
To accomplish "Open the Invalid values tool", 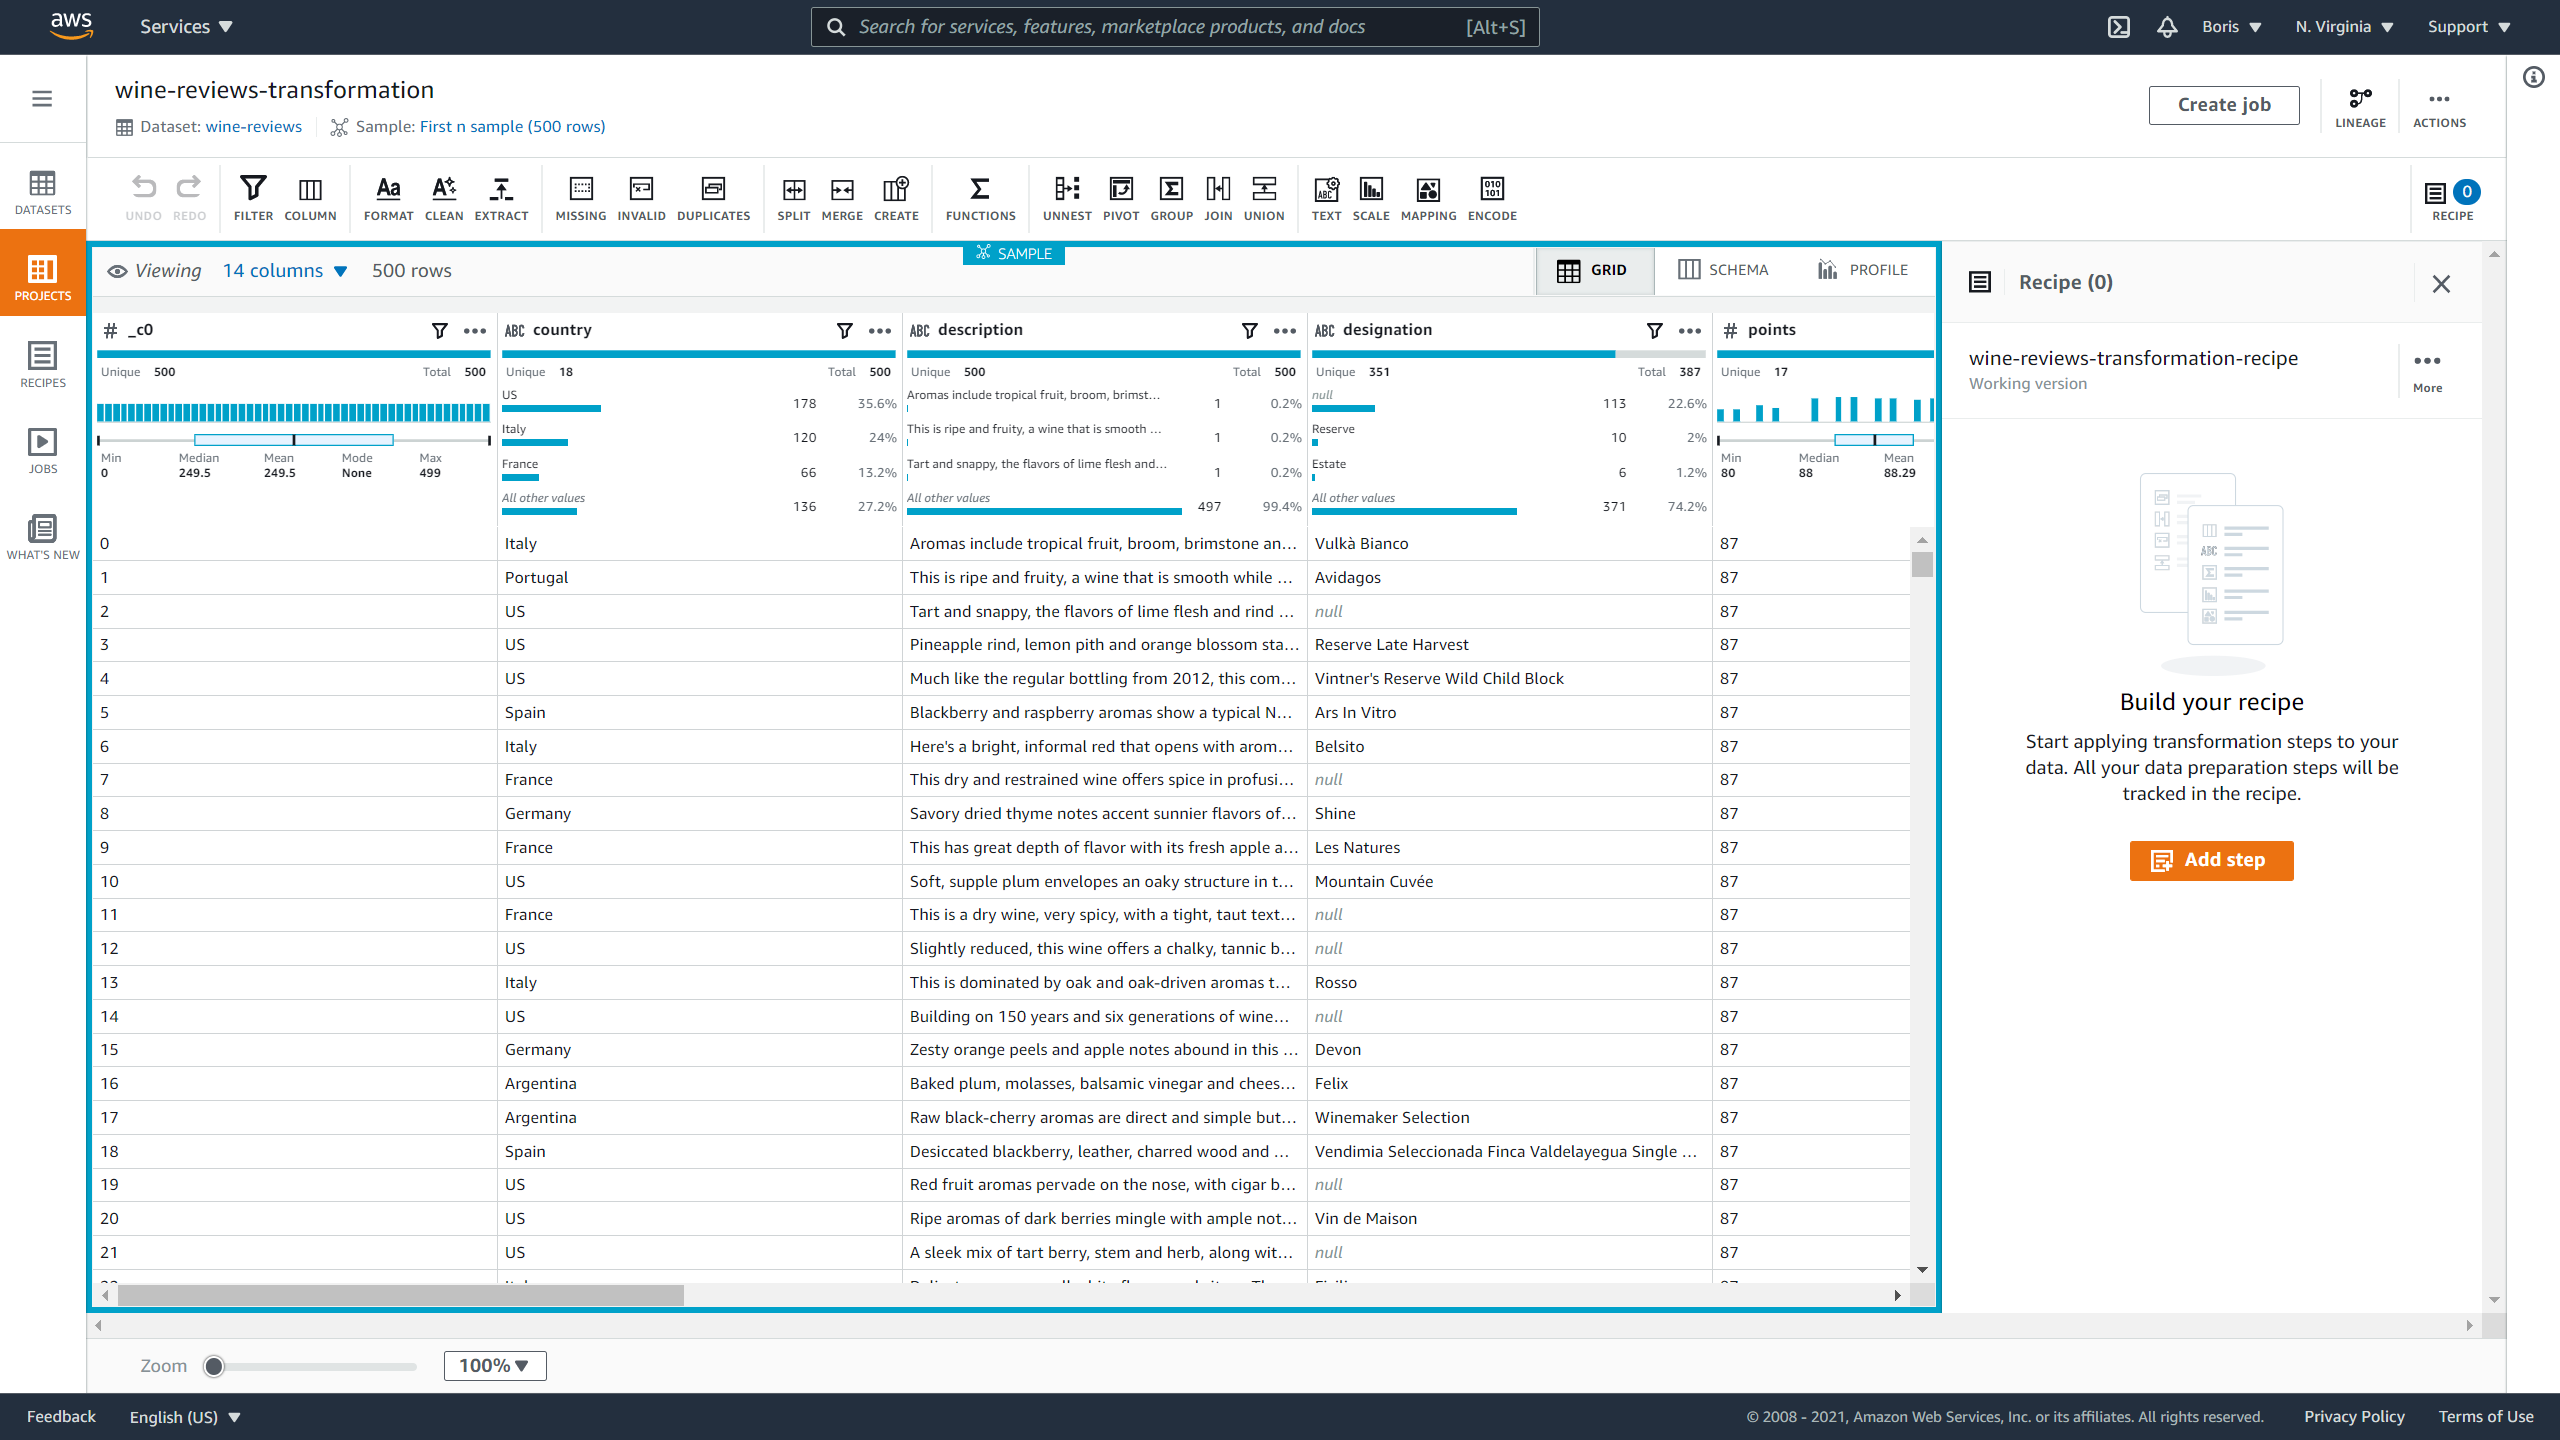I will coord(641,198).
